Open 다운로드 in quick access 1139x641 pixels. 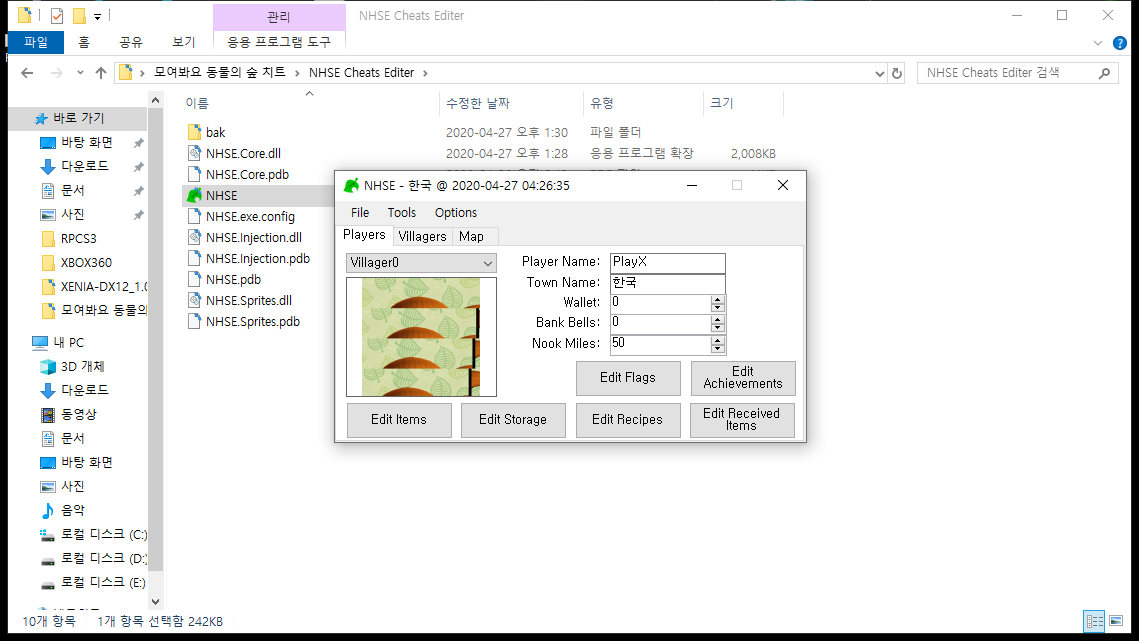click(84, 166)
